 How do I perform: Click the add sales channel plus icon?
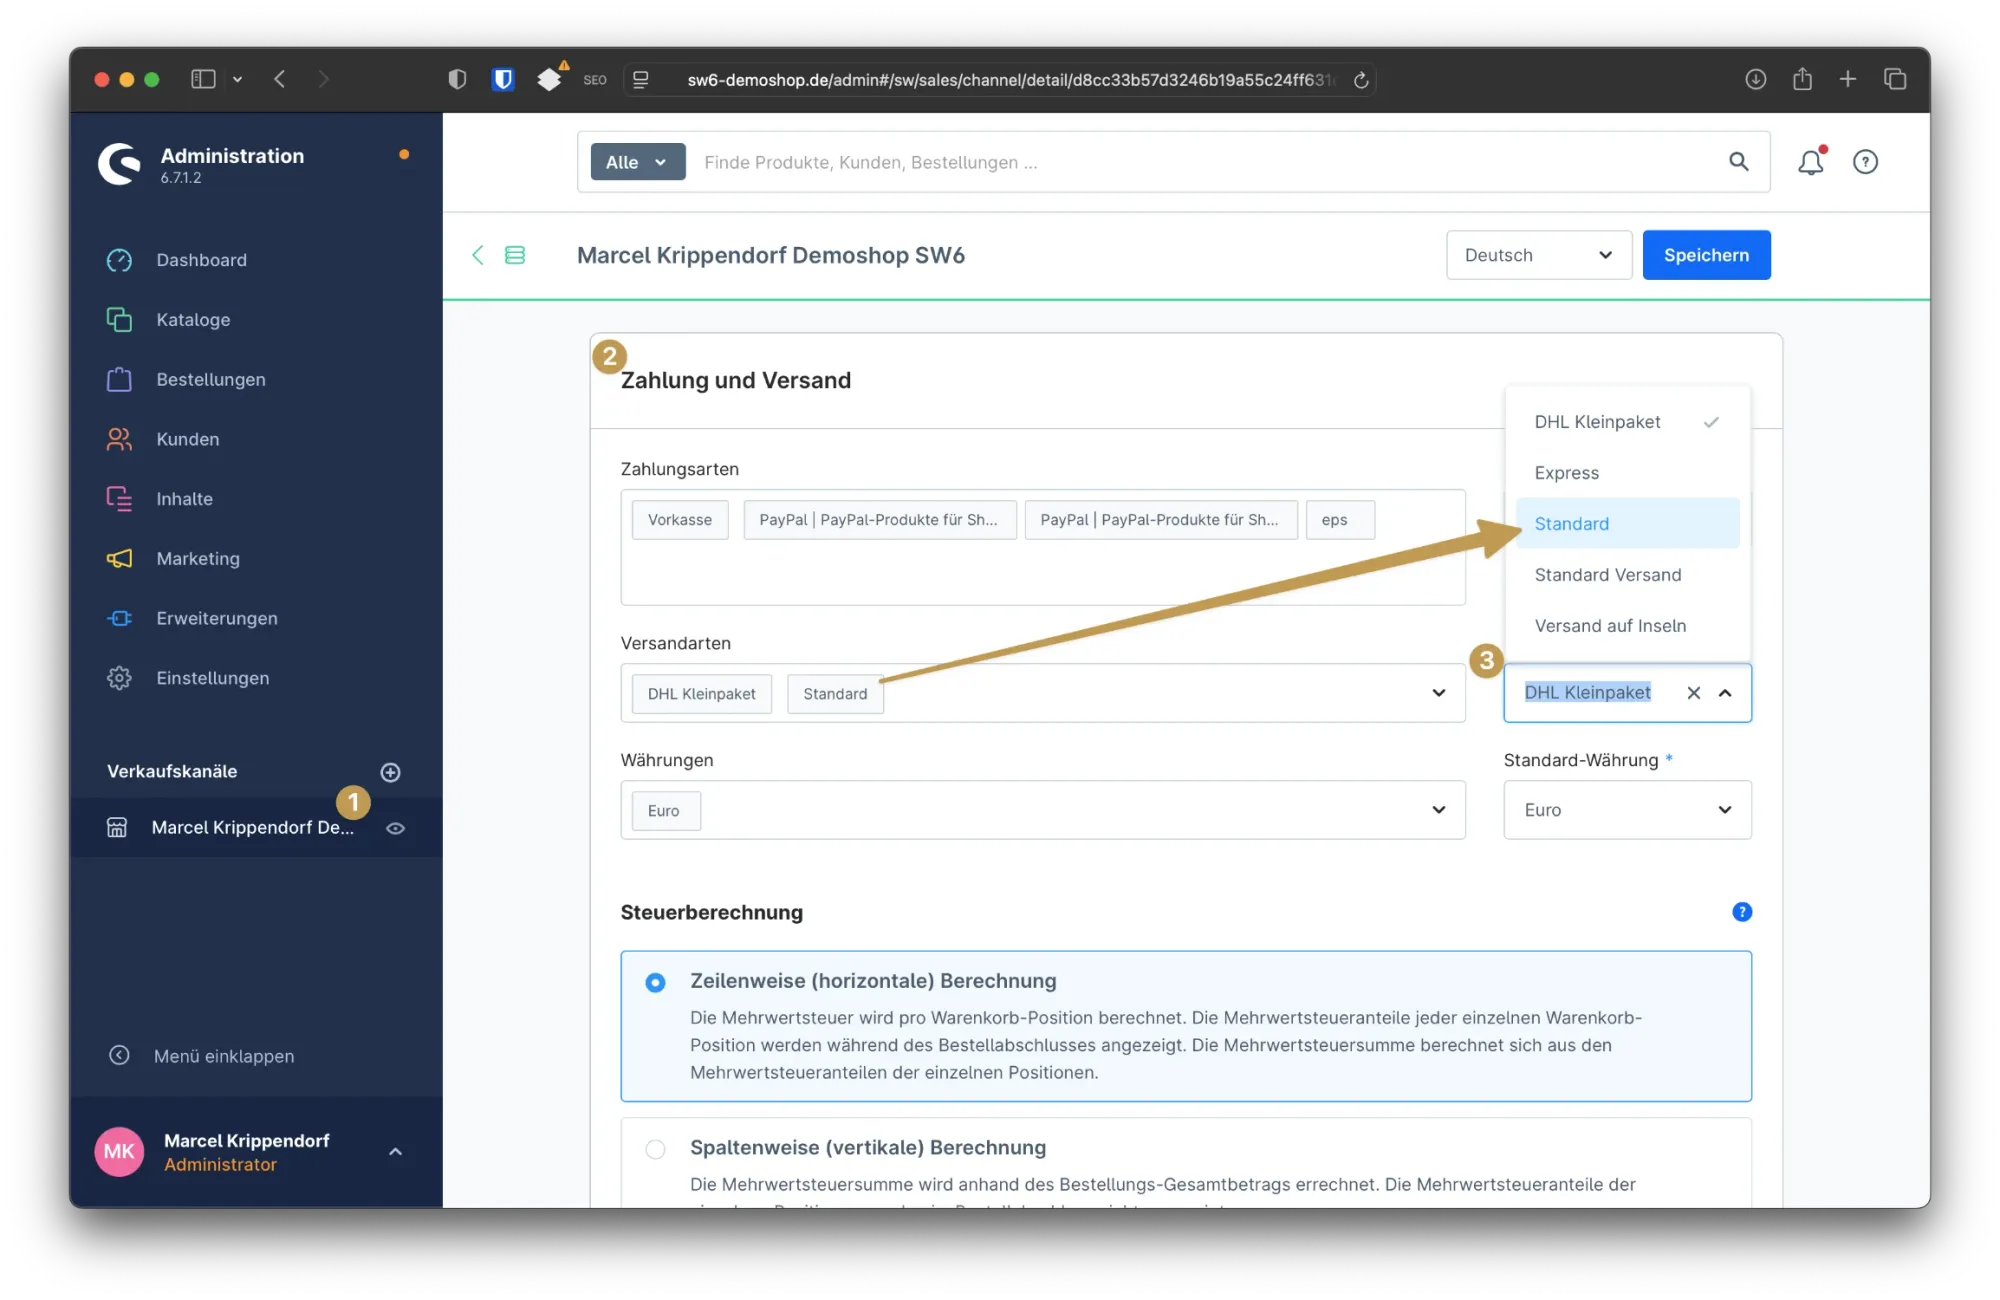(x=391, y=772)
